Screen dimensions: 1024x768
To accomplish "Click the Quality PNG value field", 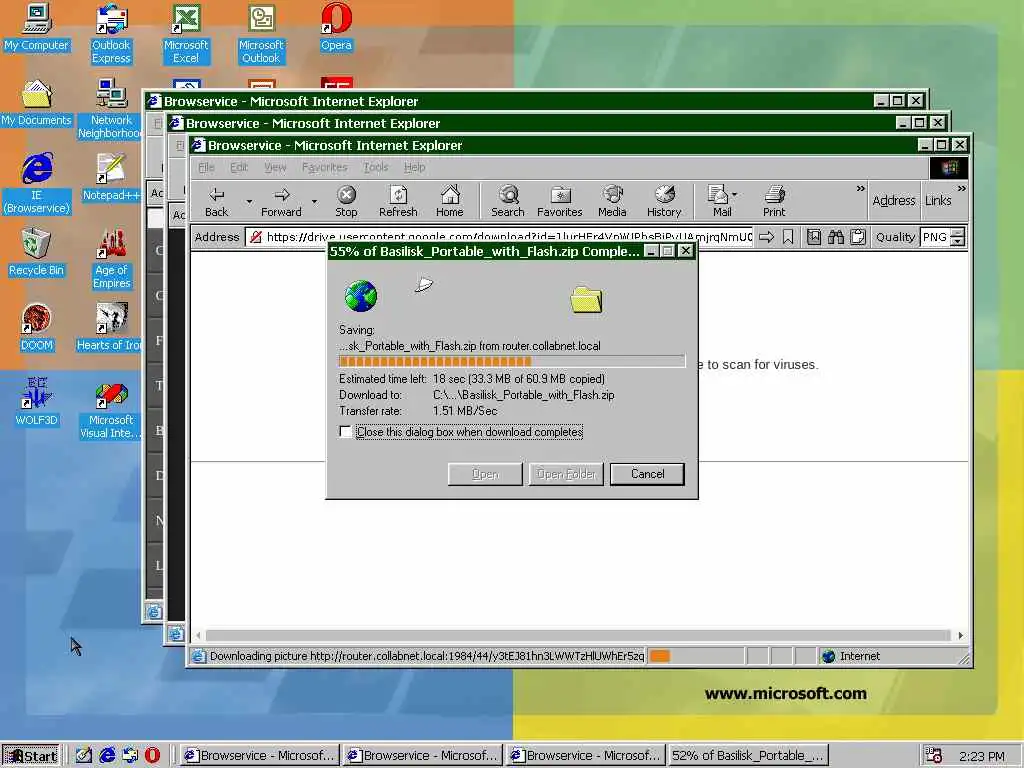I will (935, 237).
